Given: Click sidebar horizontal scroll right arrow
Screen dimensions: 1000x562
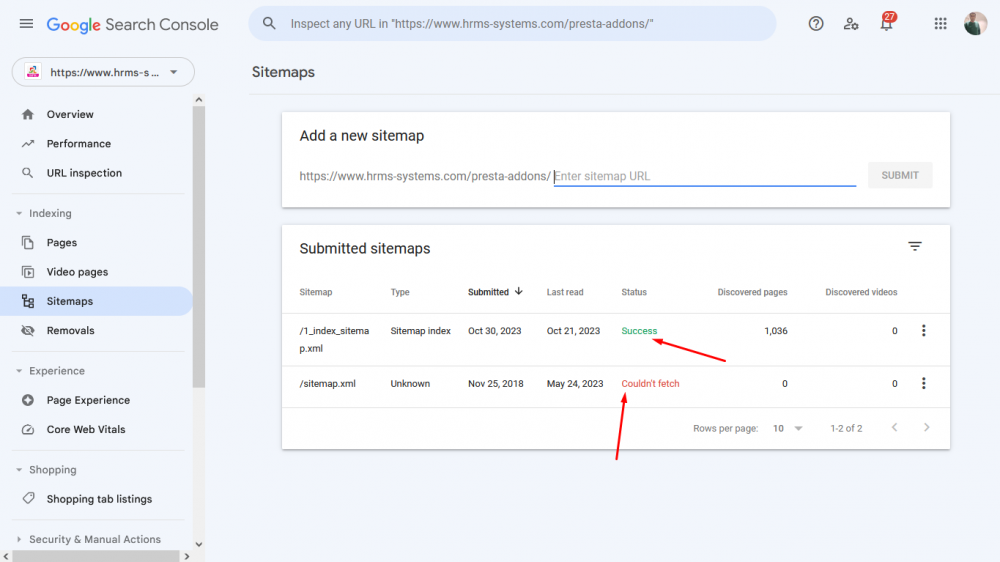Looking at the screenshot, I should tap(187, 556).
